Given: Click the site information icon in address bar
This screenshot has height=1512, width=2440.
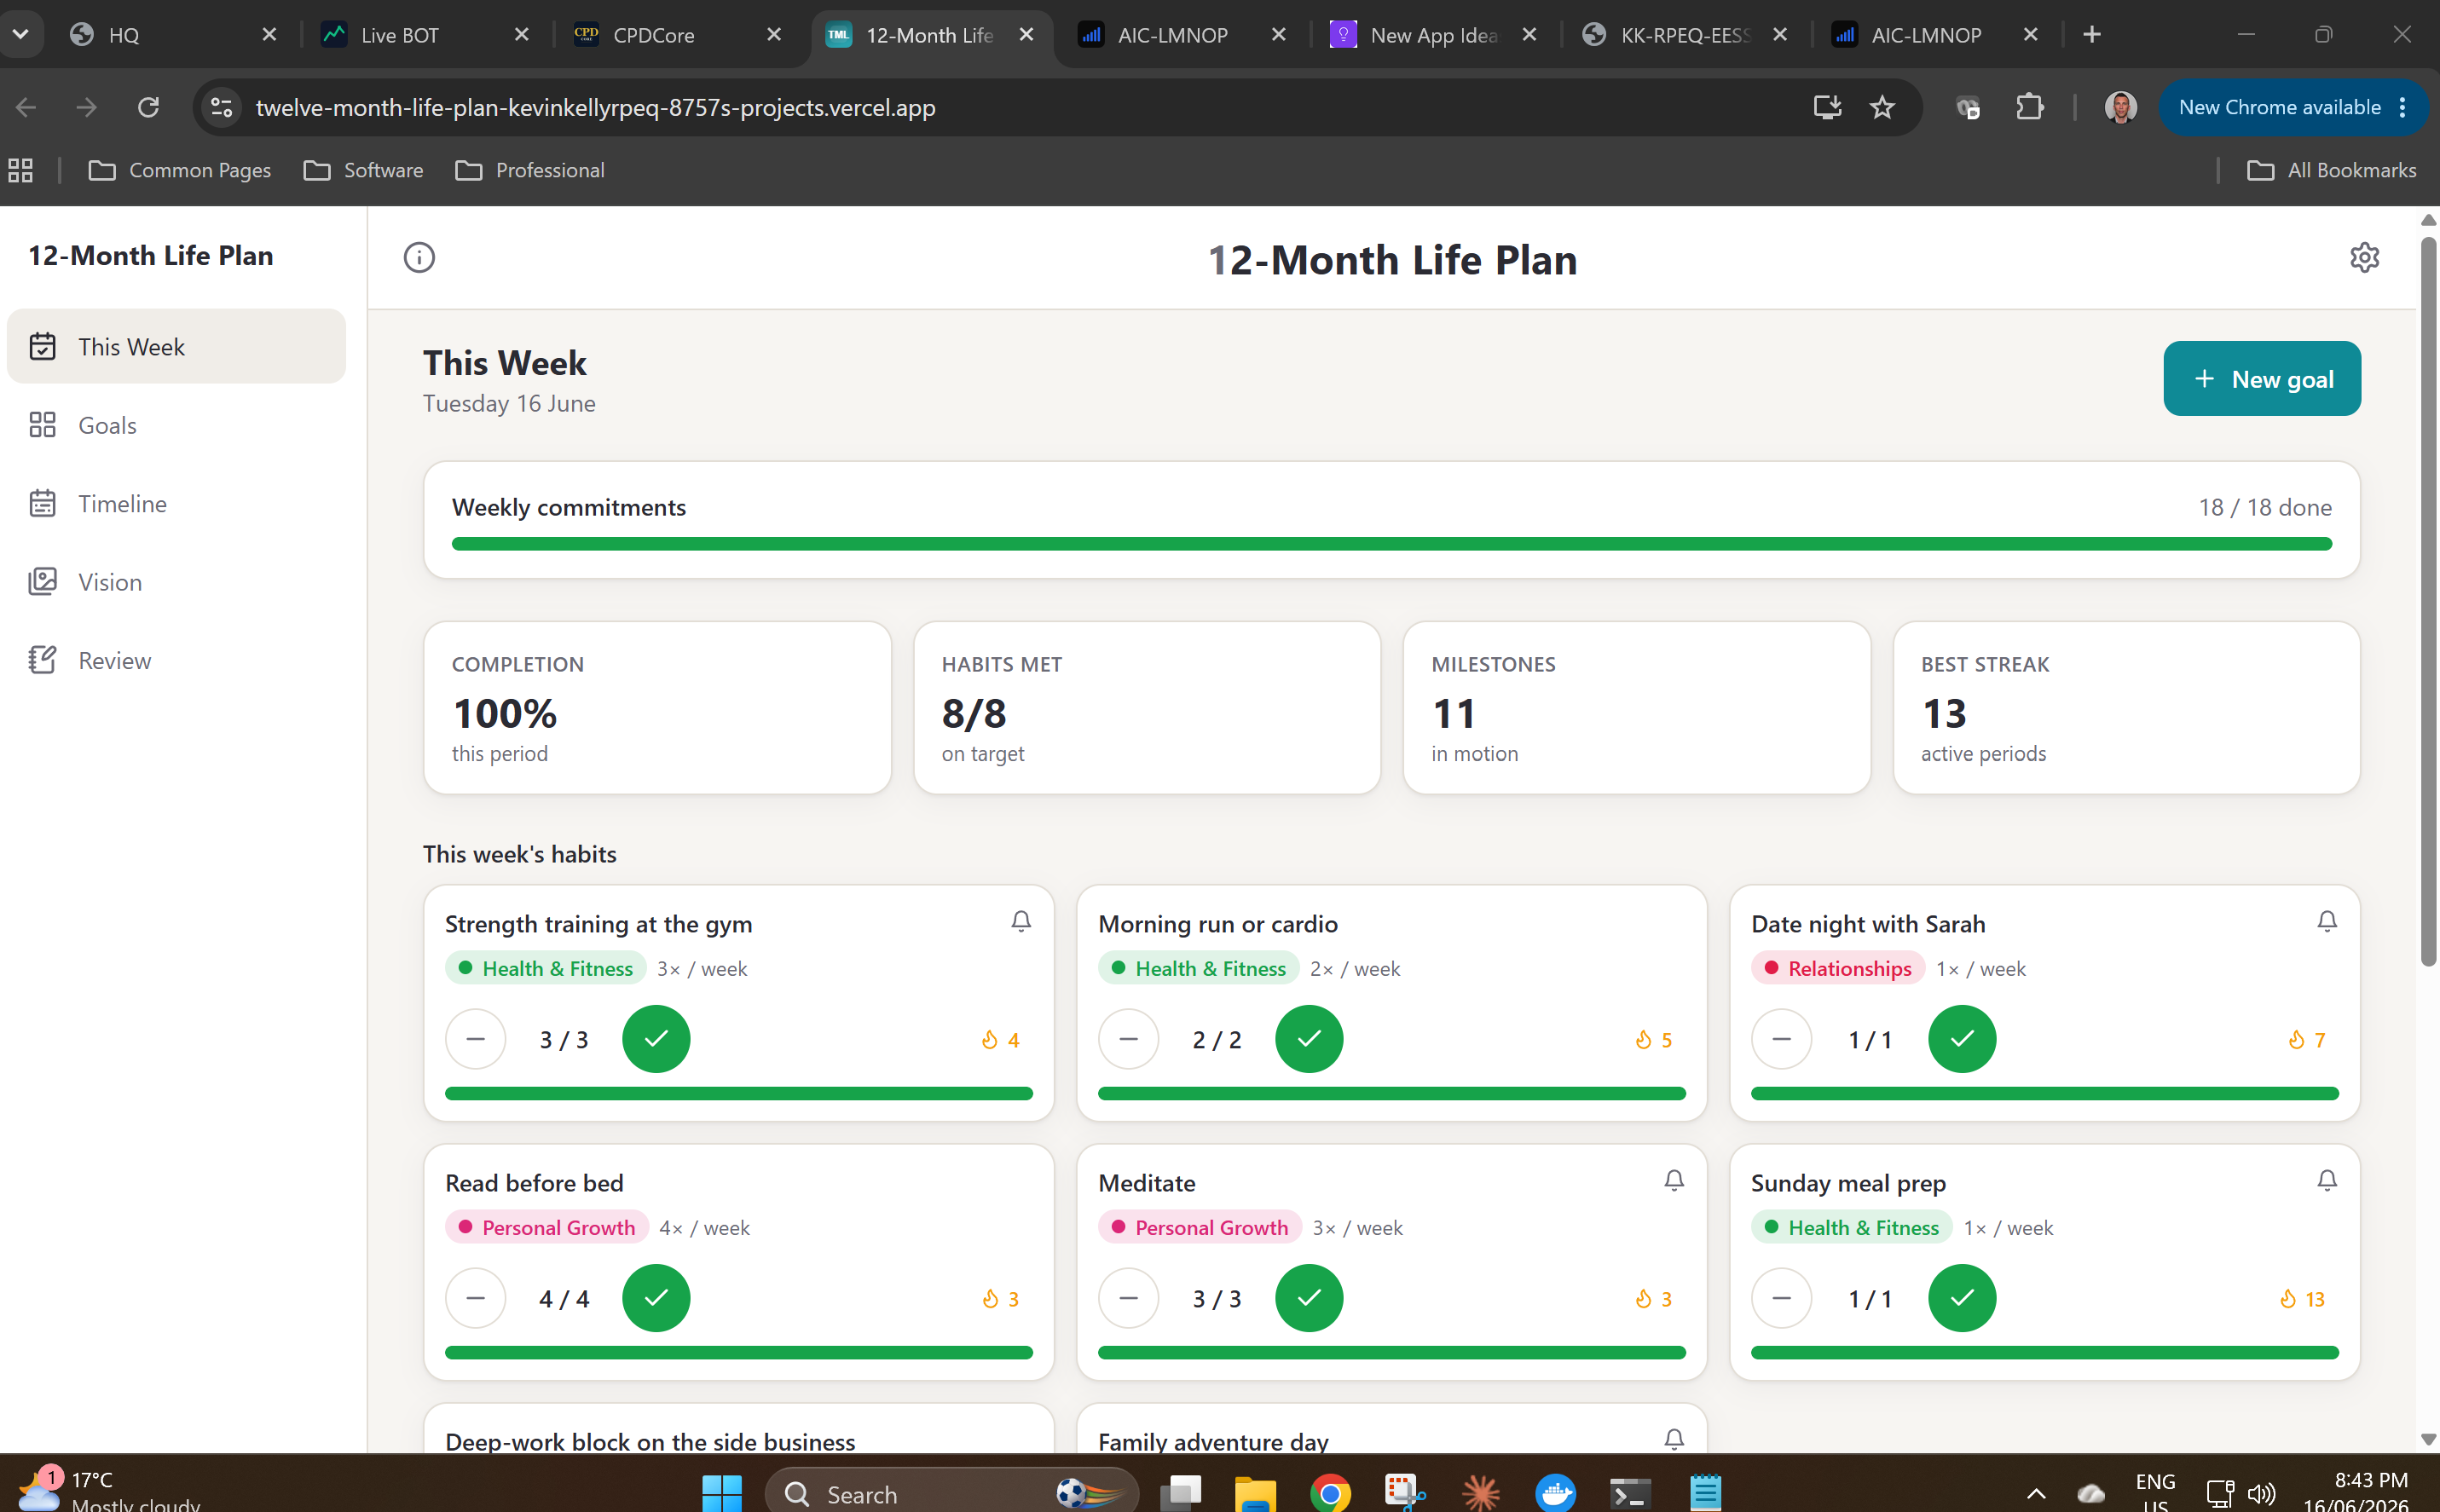Looking at the screenshot, I should pos(222,107).
